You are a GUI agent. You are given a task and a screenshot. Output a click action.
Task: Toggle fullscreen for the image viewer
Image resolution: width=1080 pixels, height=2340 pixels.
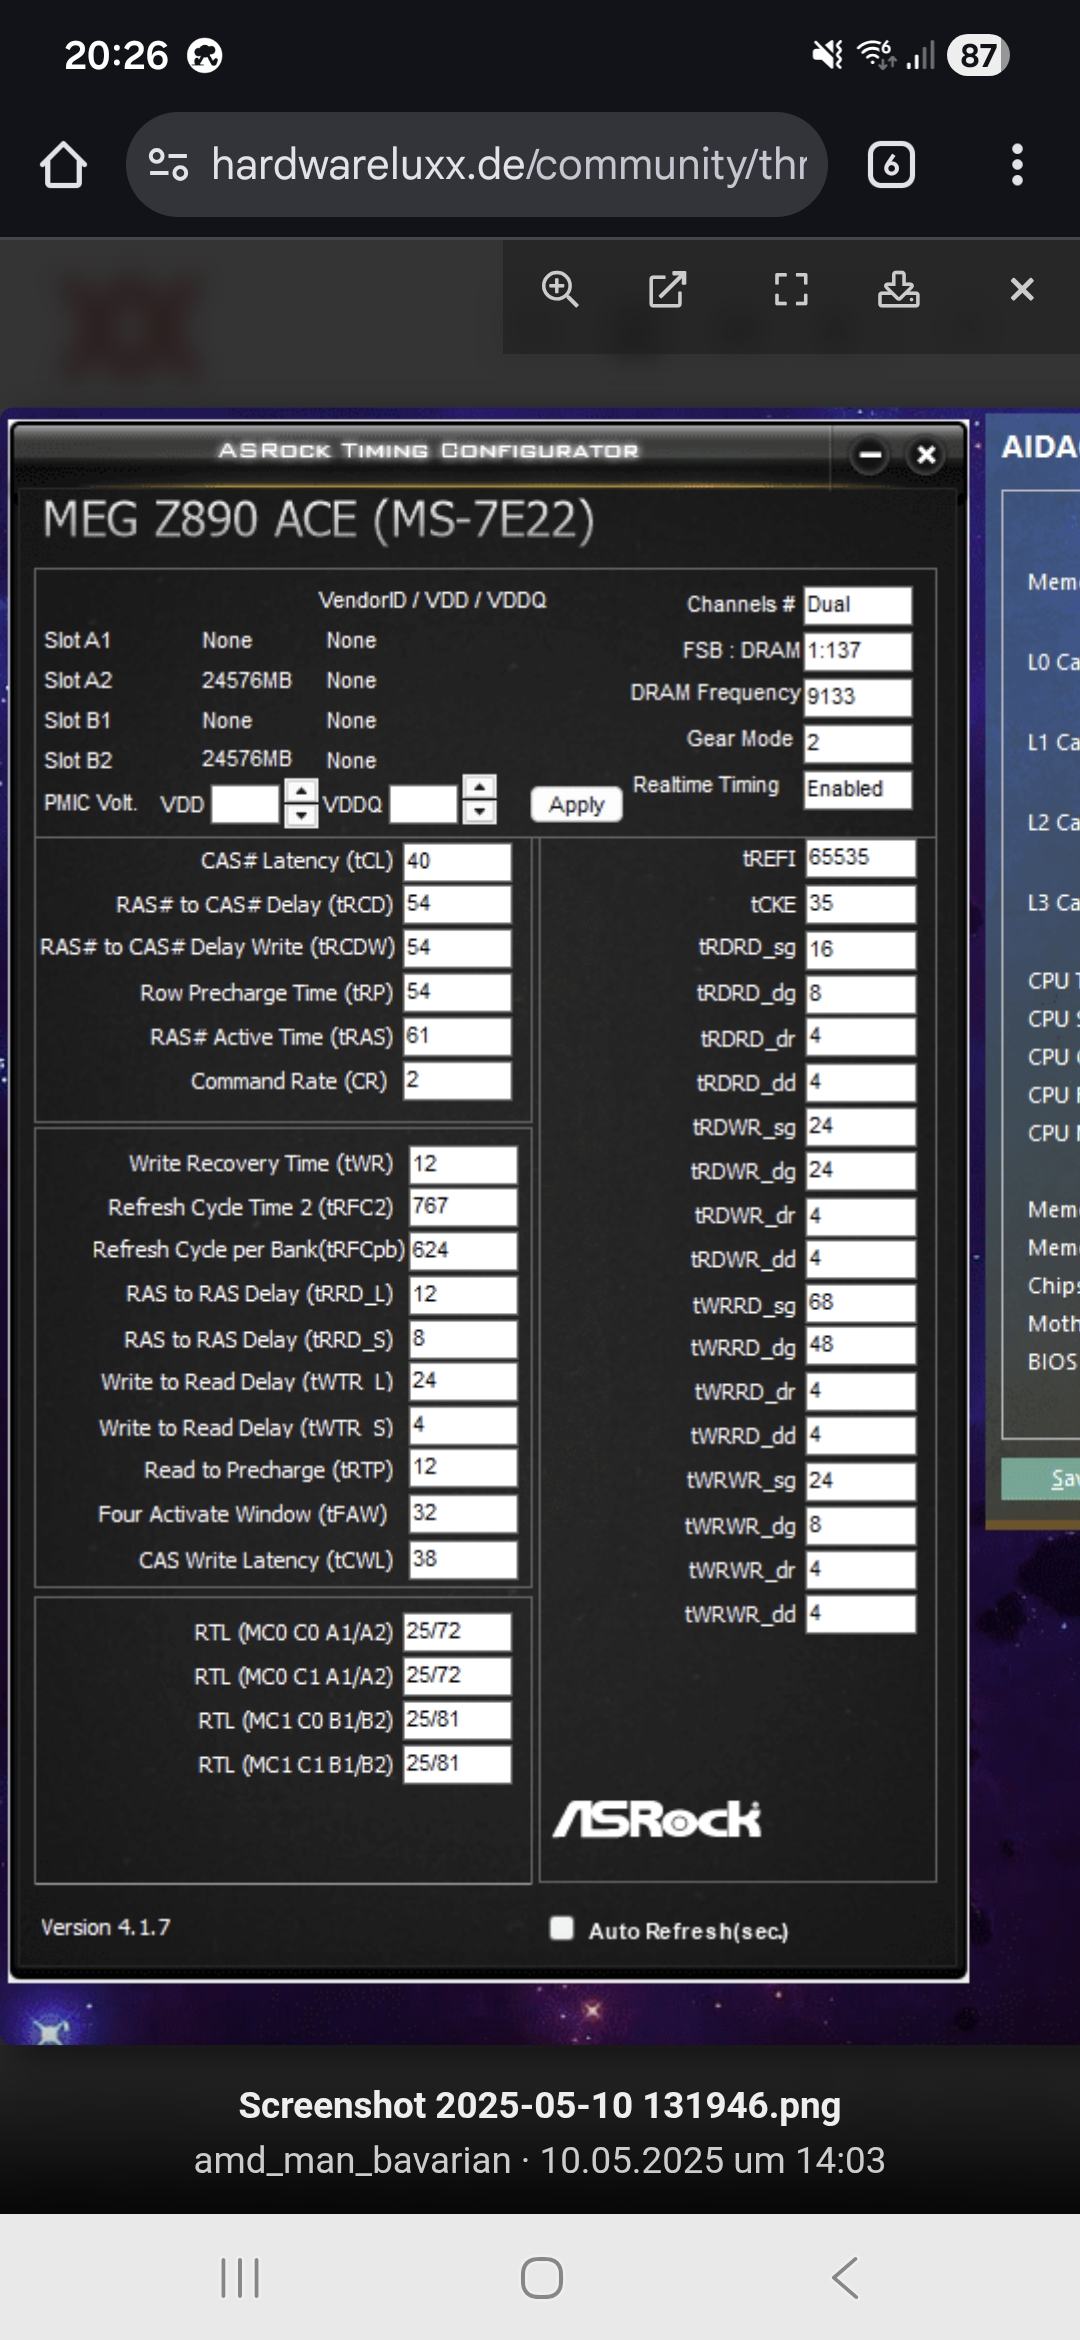click(791, 290)
